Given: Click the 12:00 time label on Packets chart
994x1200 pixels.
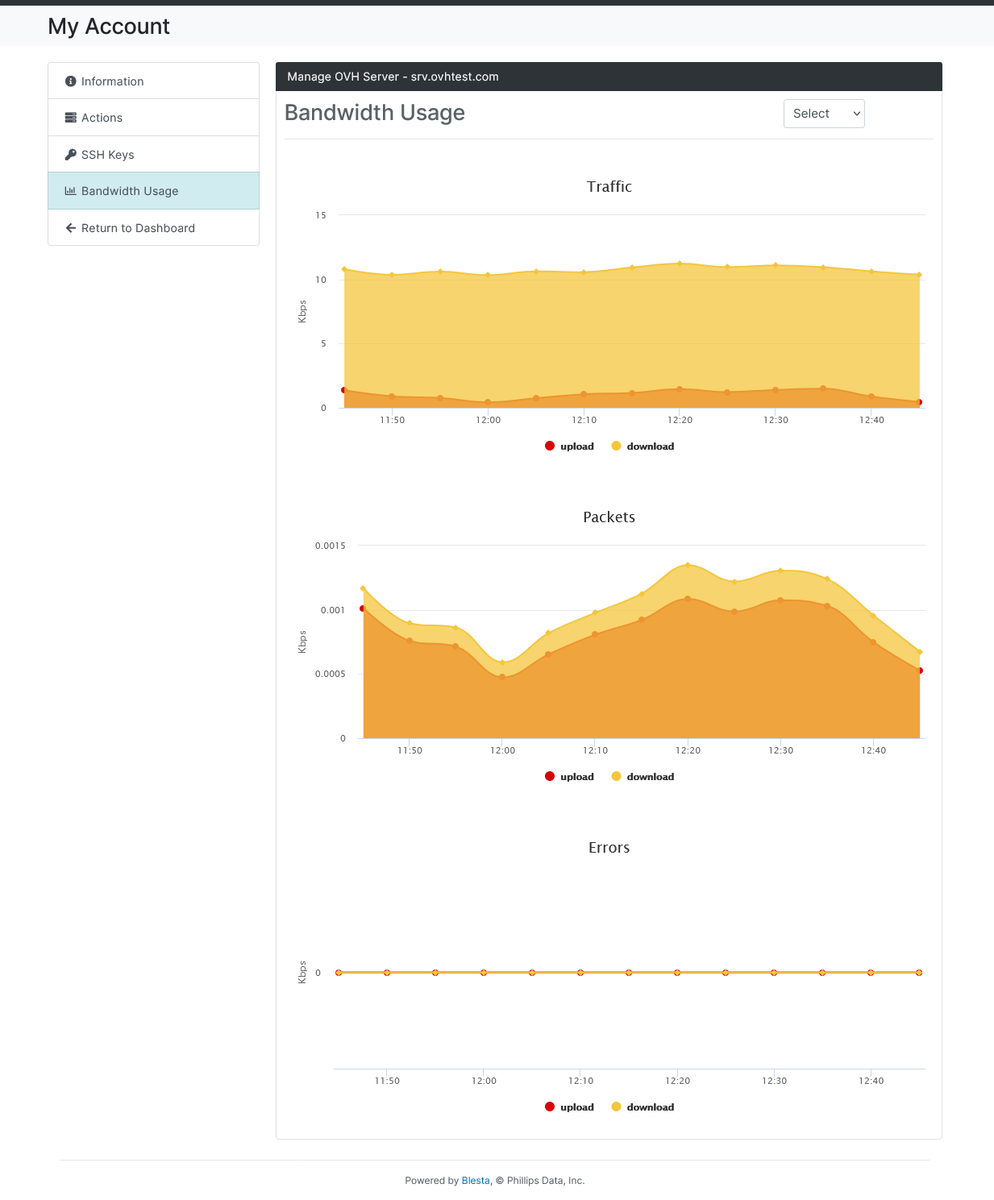Looking at the screenshot, I should pyautogui.click(x=502, y=750).
